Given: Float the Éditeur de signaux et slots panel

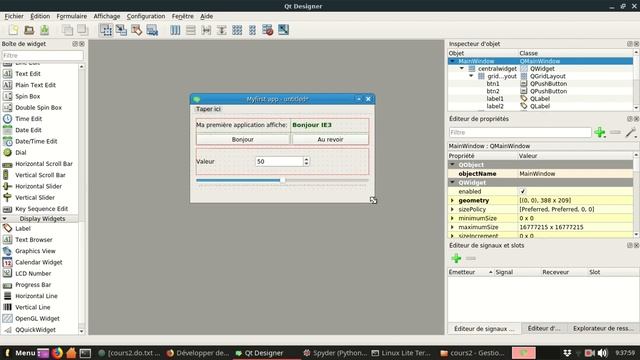Looking at the screenshot, I should [629, 245].
